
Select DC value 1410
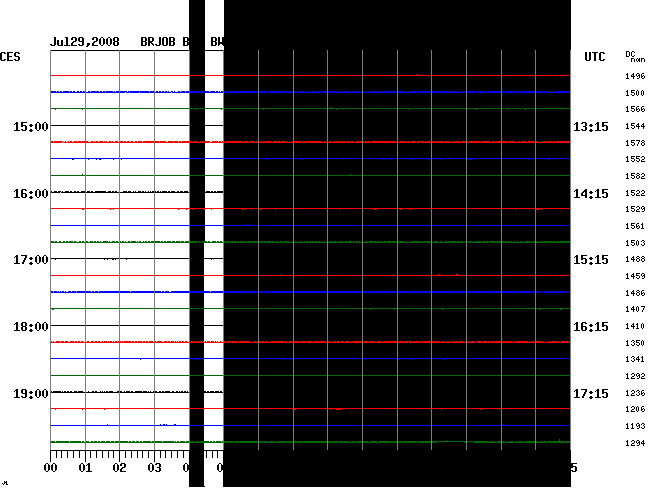[635, 326]
